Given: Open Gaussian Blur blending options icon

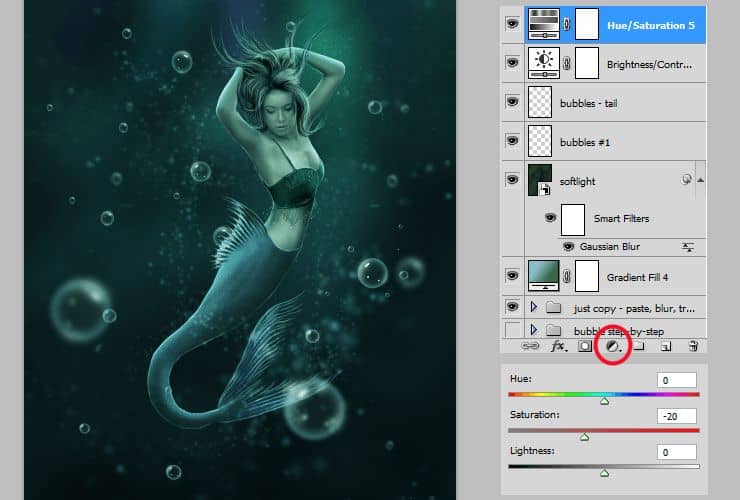Looking at the screenshot, I should [x=689, y=246].
